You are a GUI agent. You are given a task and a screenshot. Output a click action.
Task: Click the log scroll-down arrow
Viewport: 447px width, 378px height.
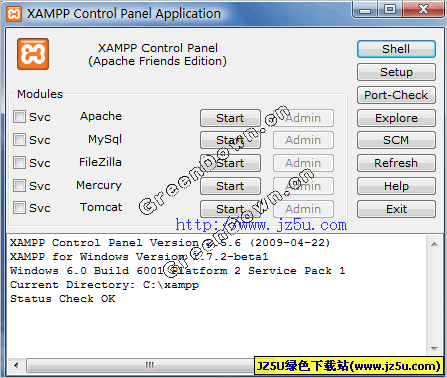pyautogui.click(x=434, y=349)
